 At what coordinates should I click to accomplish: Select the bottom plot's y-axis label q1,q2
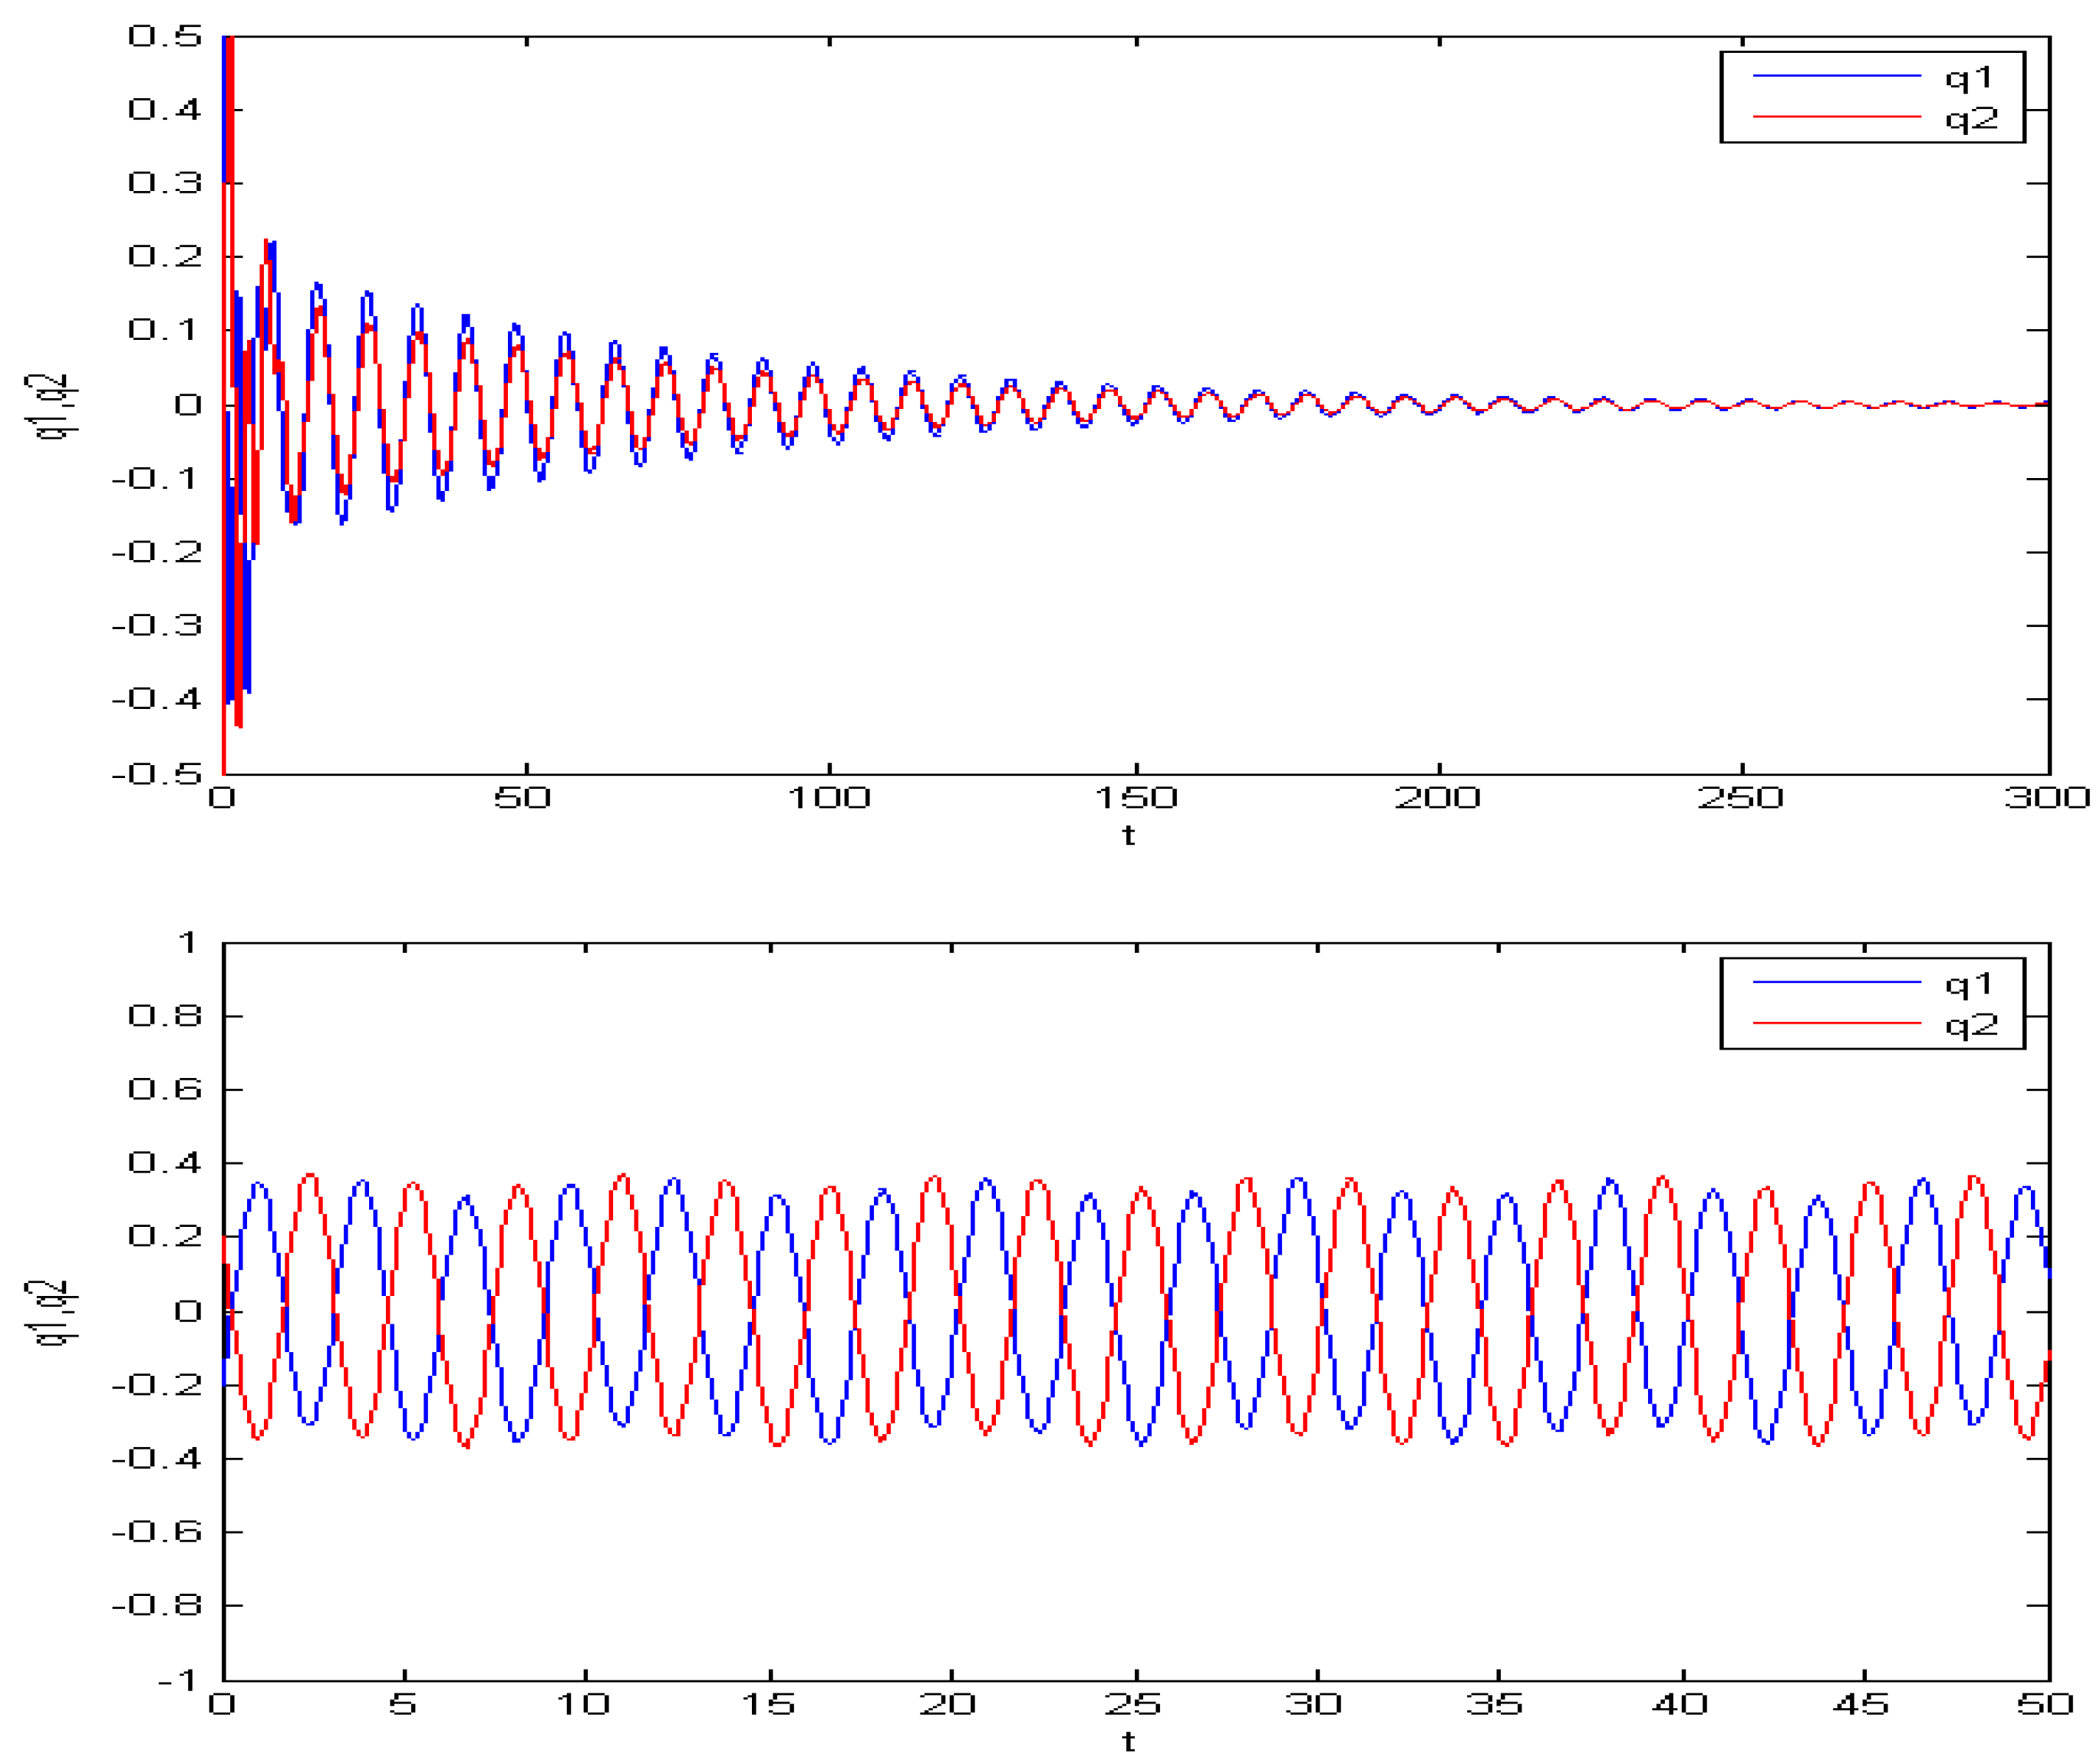(52, 1312)
